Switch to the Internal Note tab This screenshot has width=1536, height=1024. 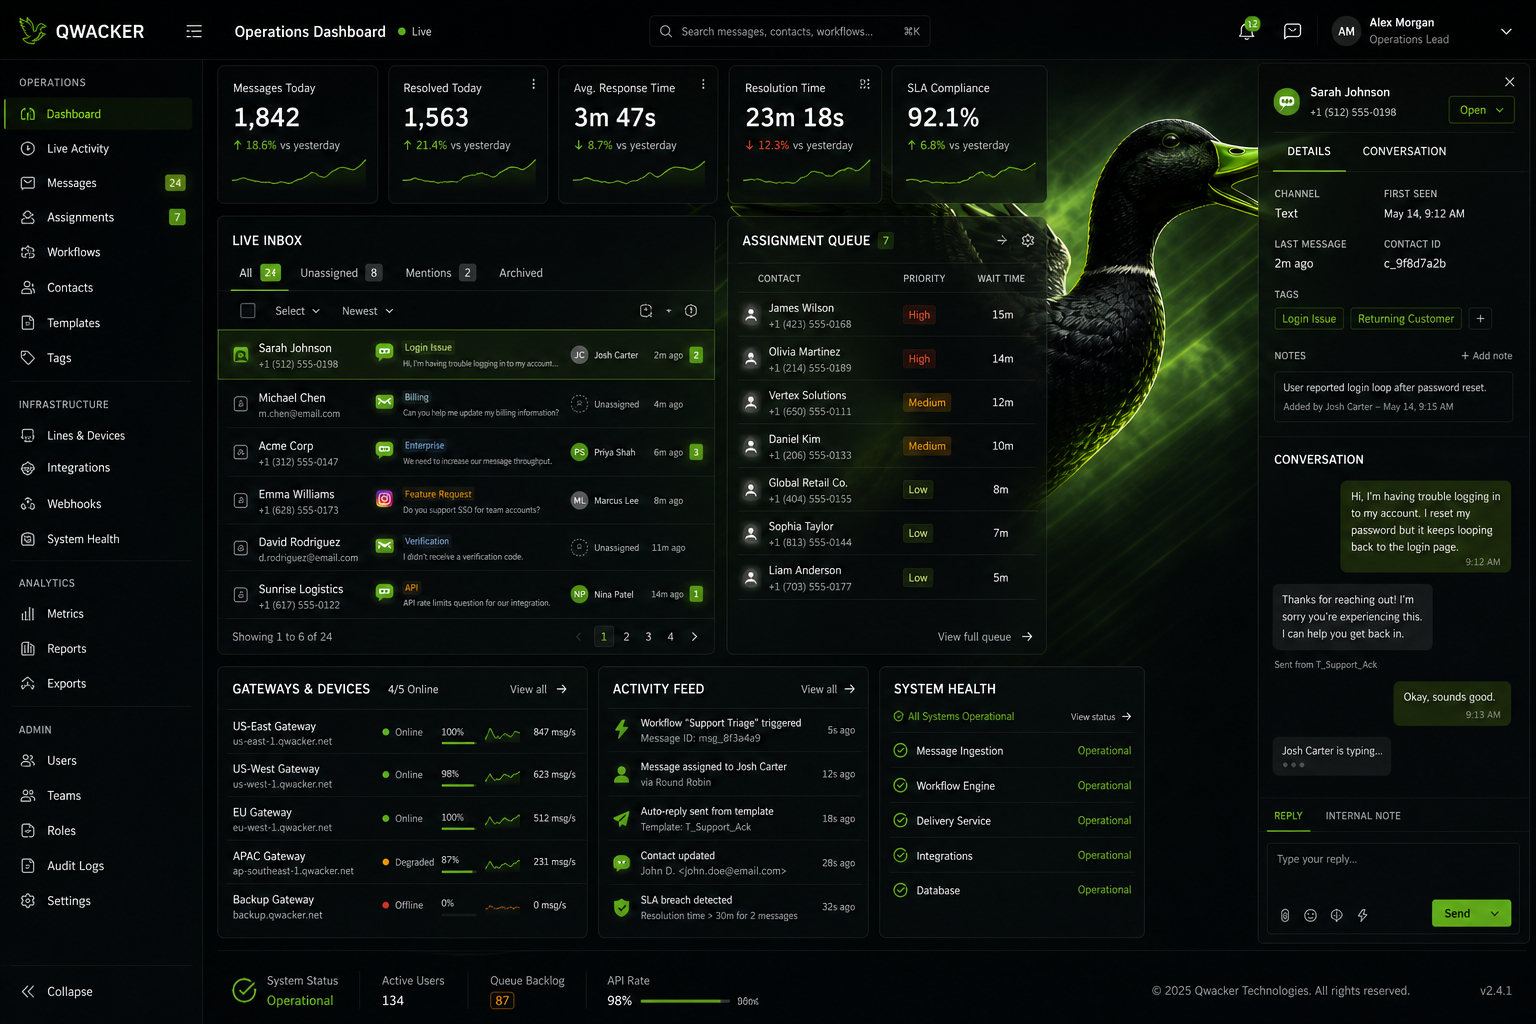[x=1363, y=816]
